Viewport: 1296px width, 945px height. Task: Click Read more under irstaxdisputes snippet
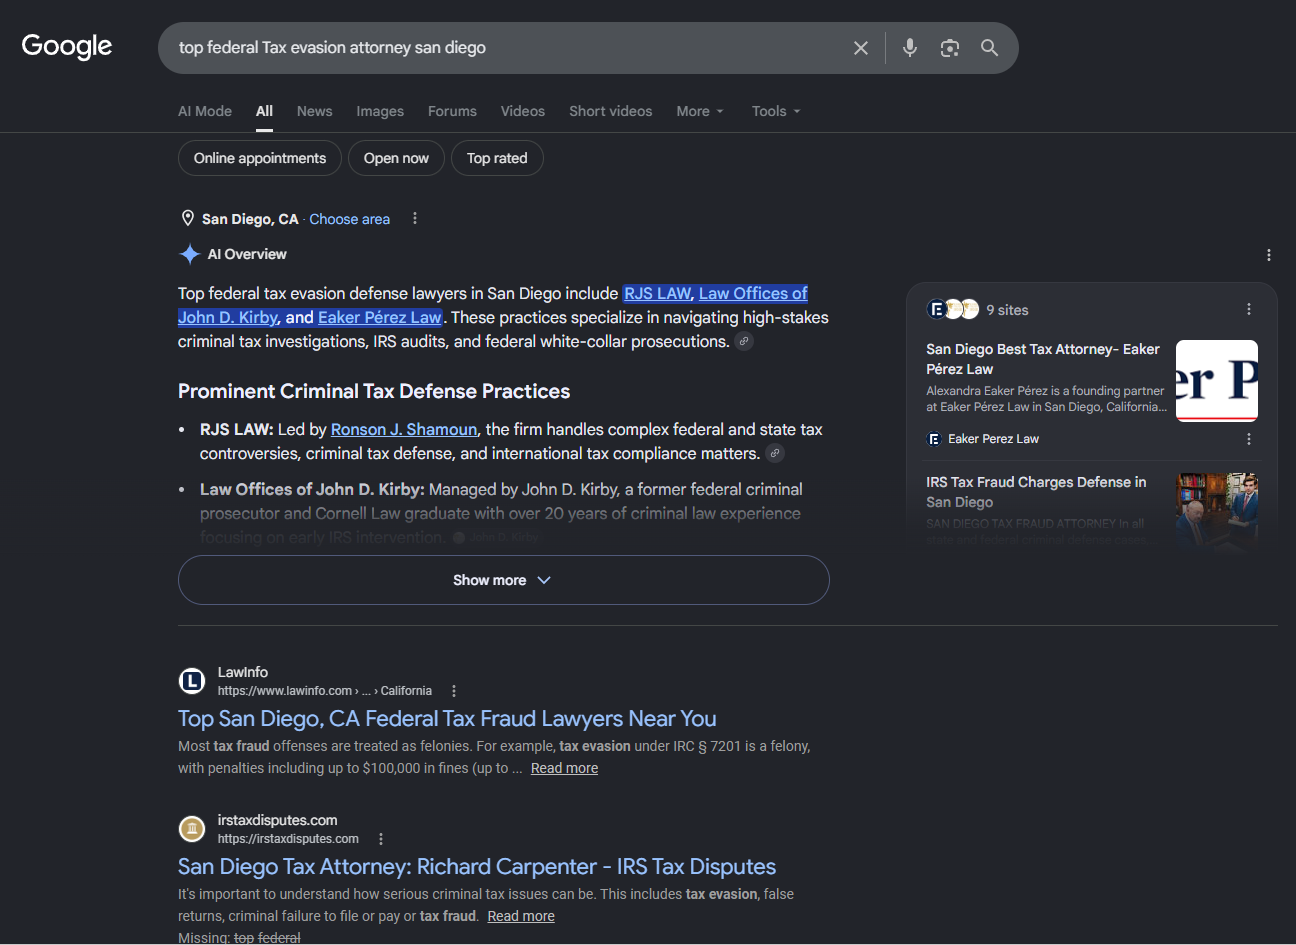(521, 916)
